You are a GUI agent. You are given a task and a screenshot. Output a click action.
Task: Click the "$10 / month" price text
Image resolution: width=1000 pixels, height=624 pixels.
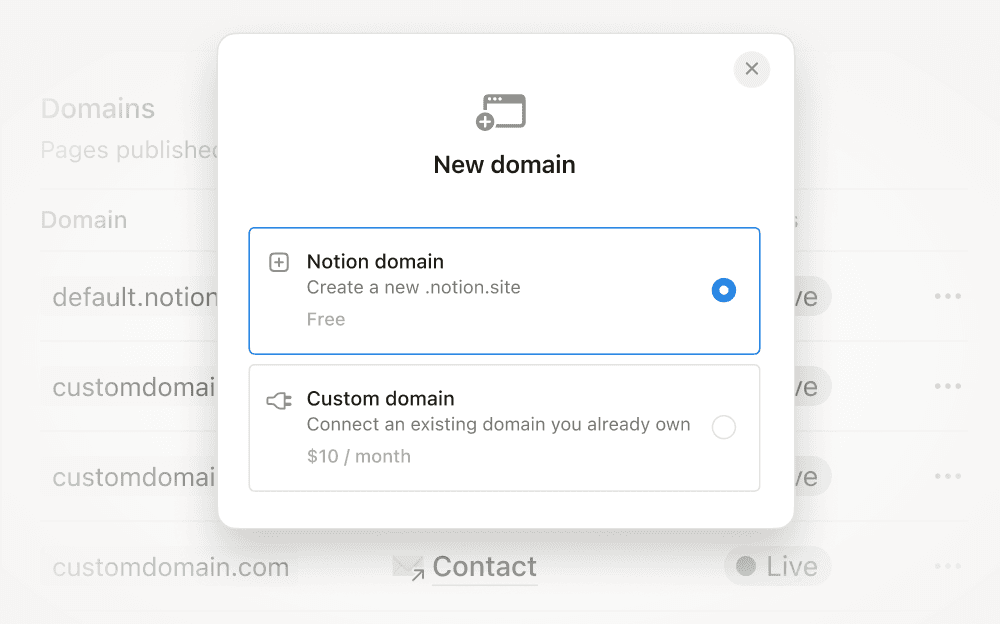click(x=358, y=456)
